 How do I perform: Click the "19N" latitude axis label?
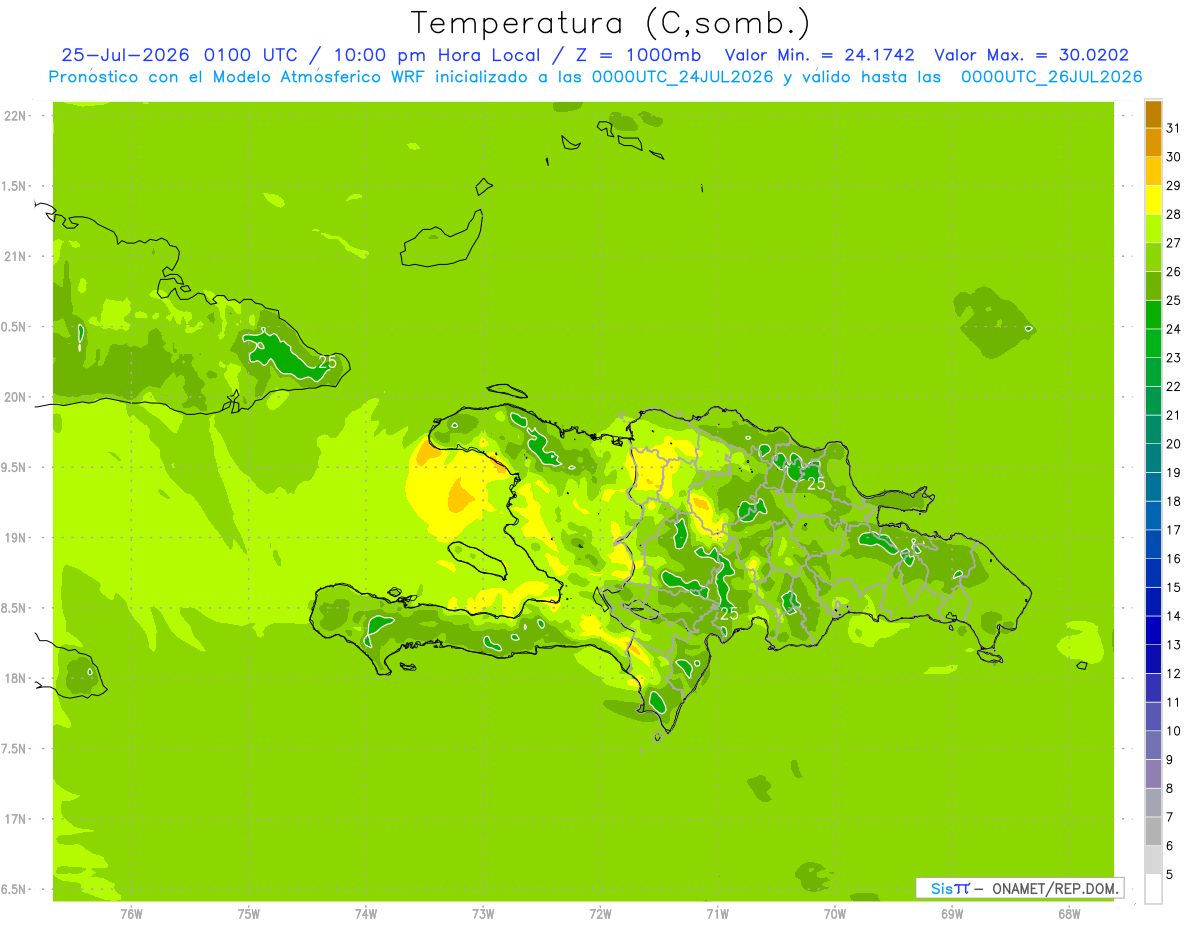point(16,538)
